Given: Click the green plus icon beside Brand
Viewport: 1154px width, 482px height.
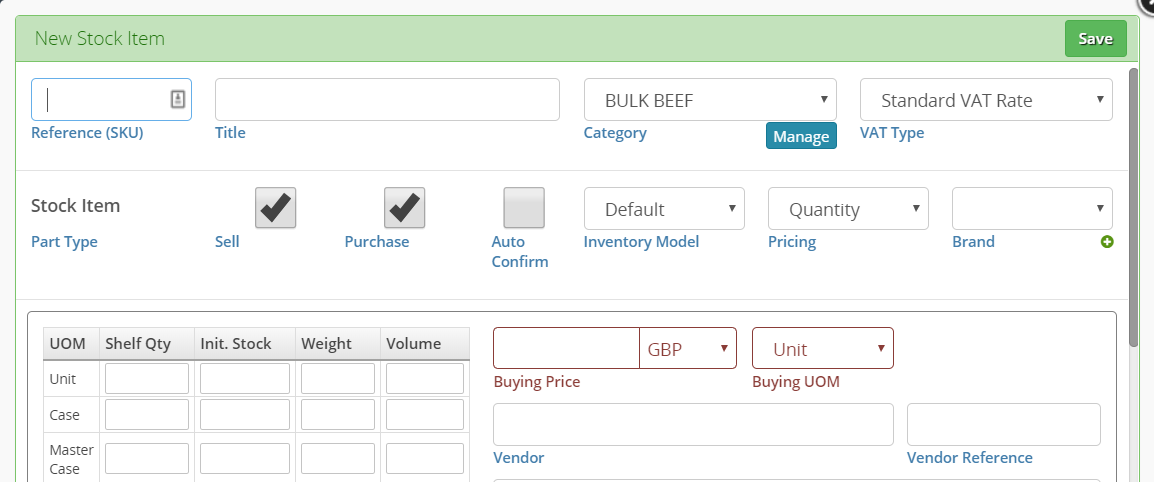Looking at the screenshot, I should [x=1107, y=241].
